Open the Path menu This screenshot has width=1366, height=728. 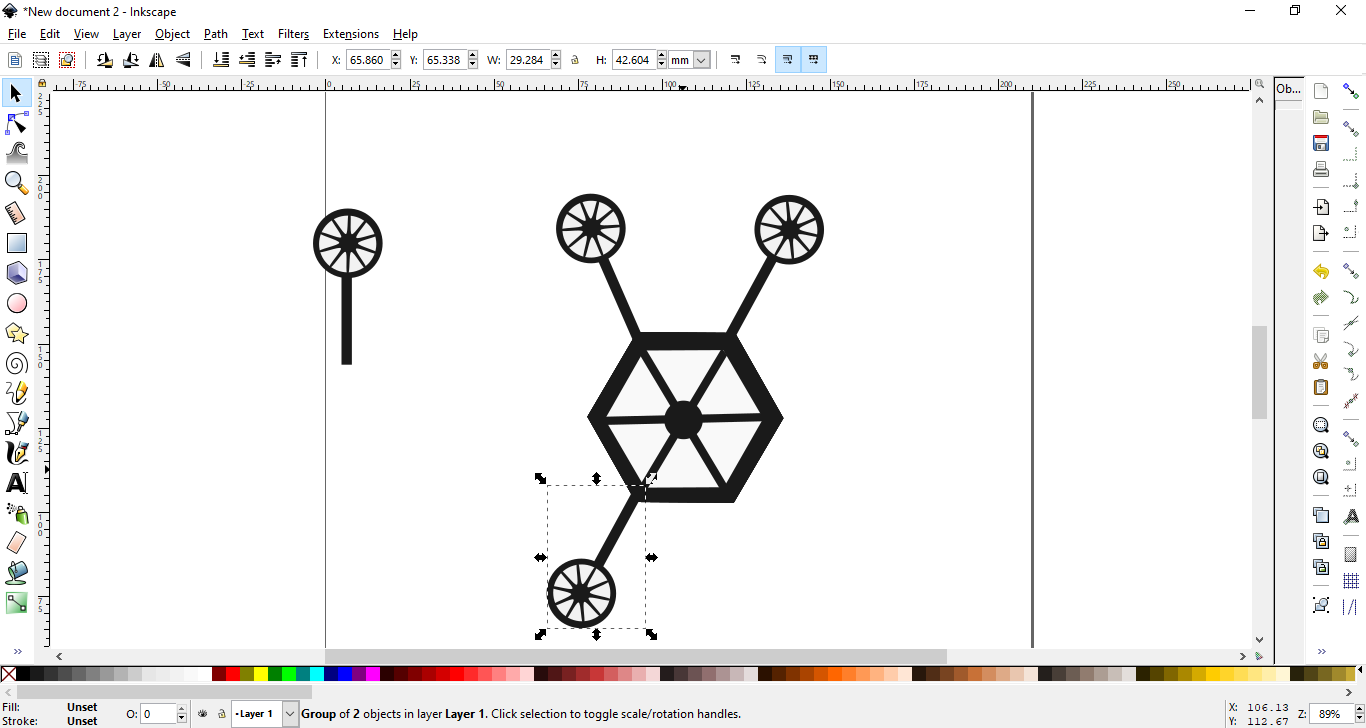pos(216,34)
